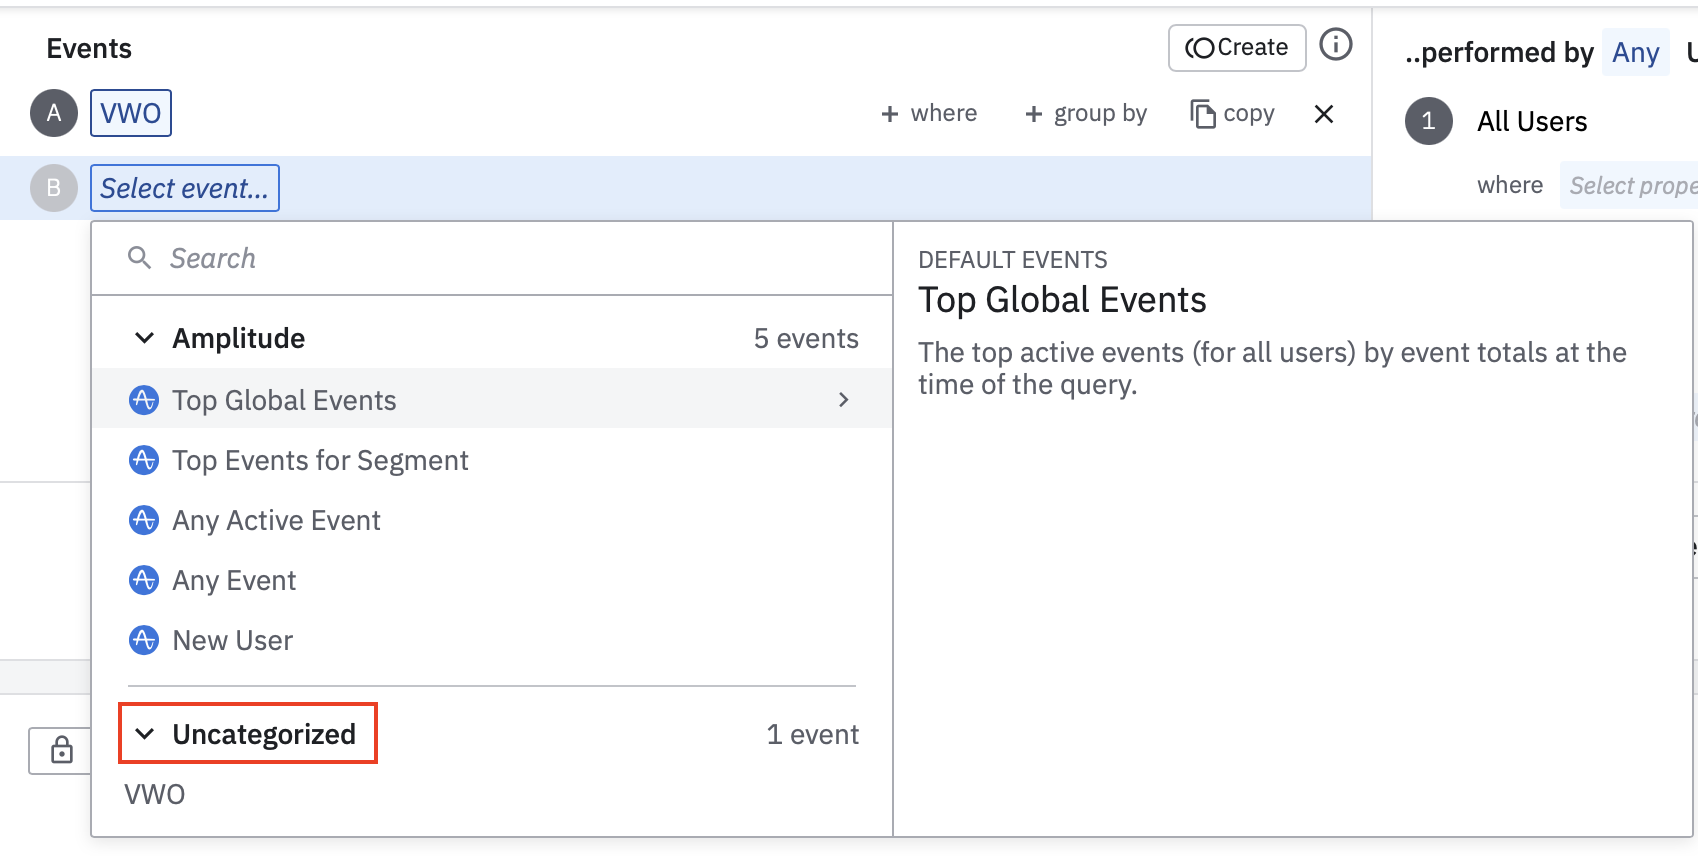Select Any Active Event
This screenshot has width=1698, height=856.
click(492, 520)
